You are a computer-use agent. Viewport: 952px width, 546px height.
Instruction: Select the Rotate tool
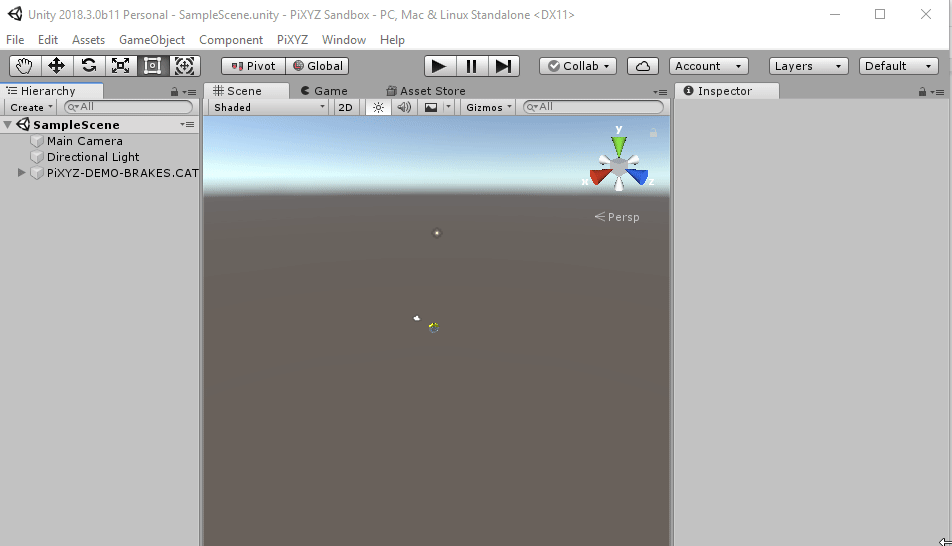pyautogui.click(x=89, y=66)
